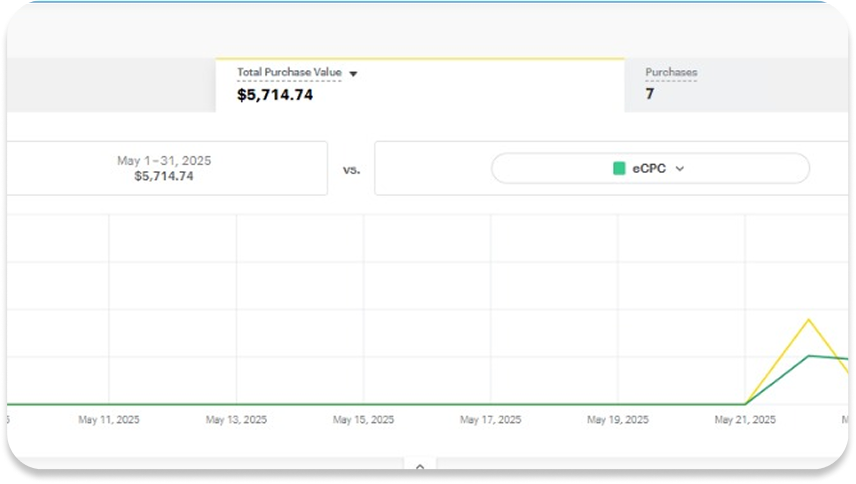This screenshot has width=856, height=484.
Task: Click the purchases count 7
Action: click(x=649, y=94)
